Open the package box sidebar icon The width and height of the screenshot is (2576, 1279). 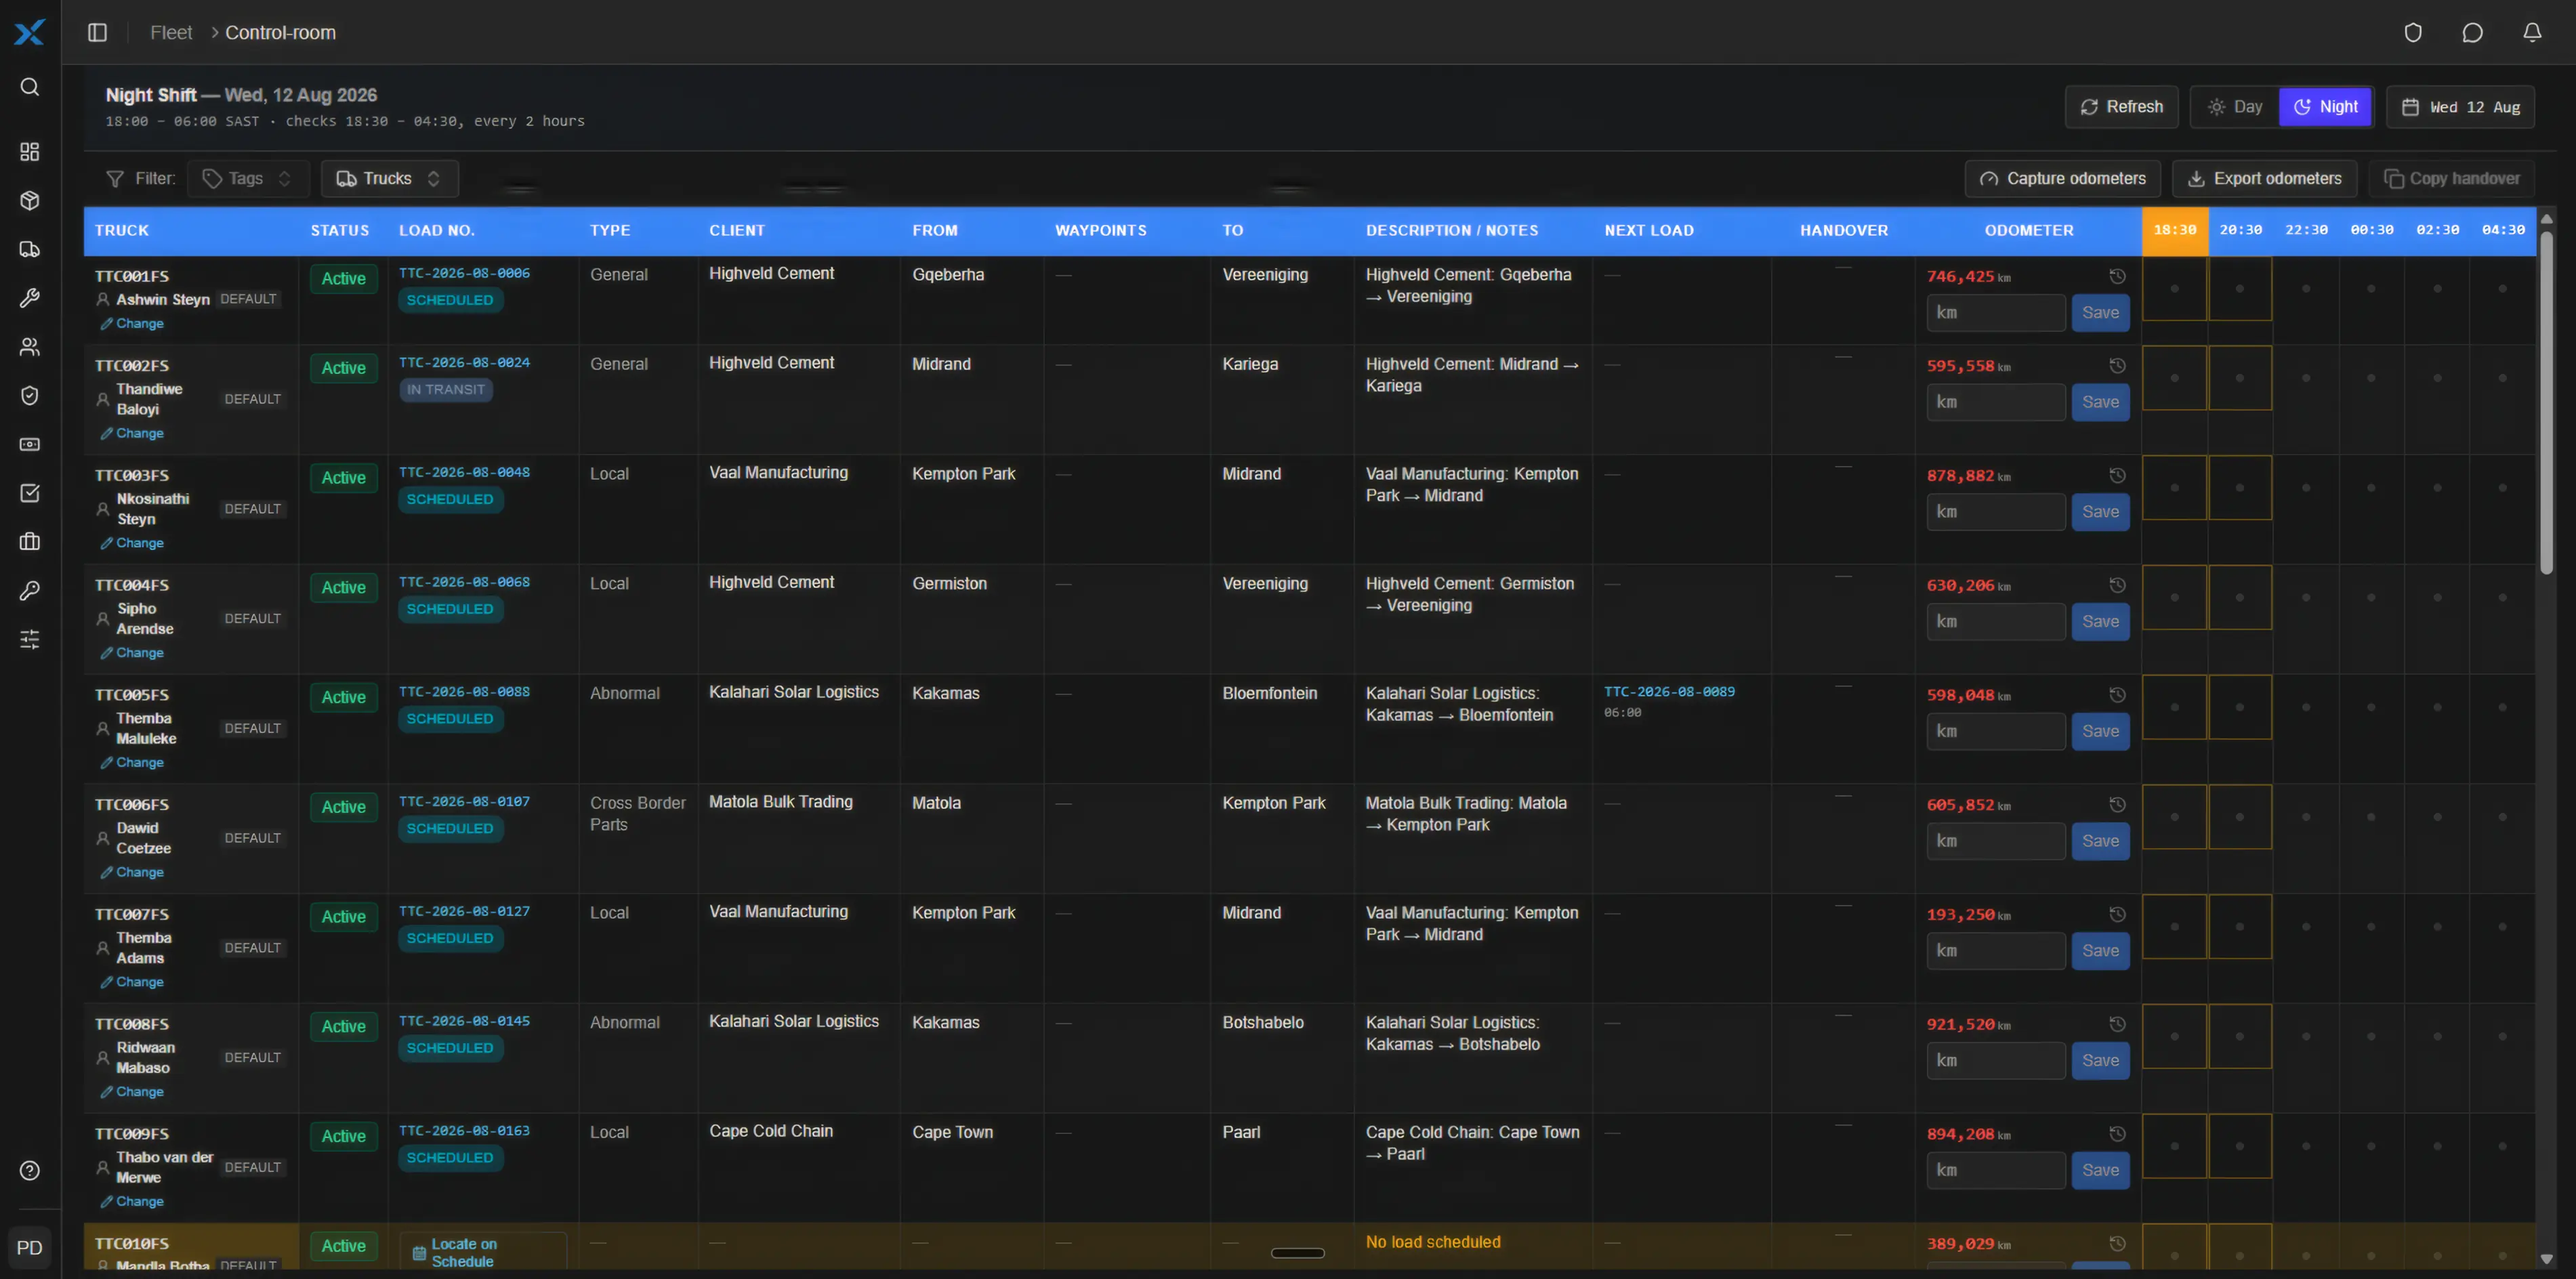[30, 200]
